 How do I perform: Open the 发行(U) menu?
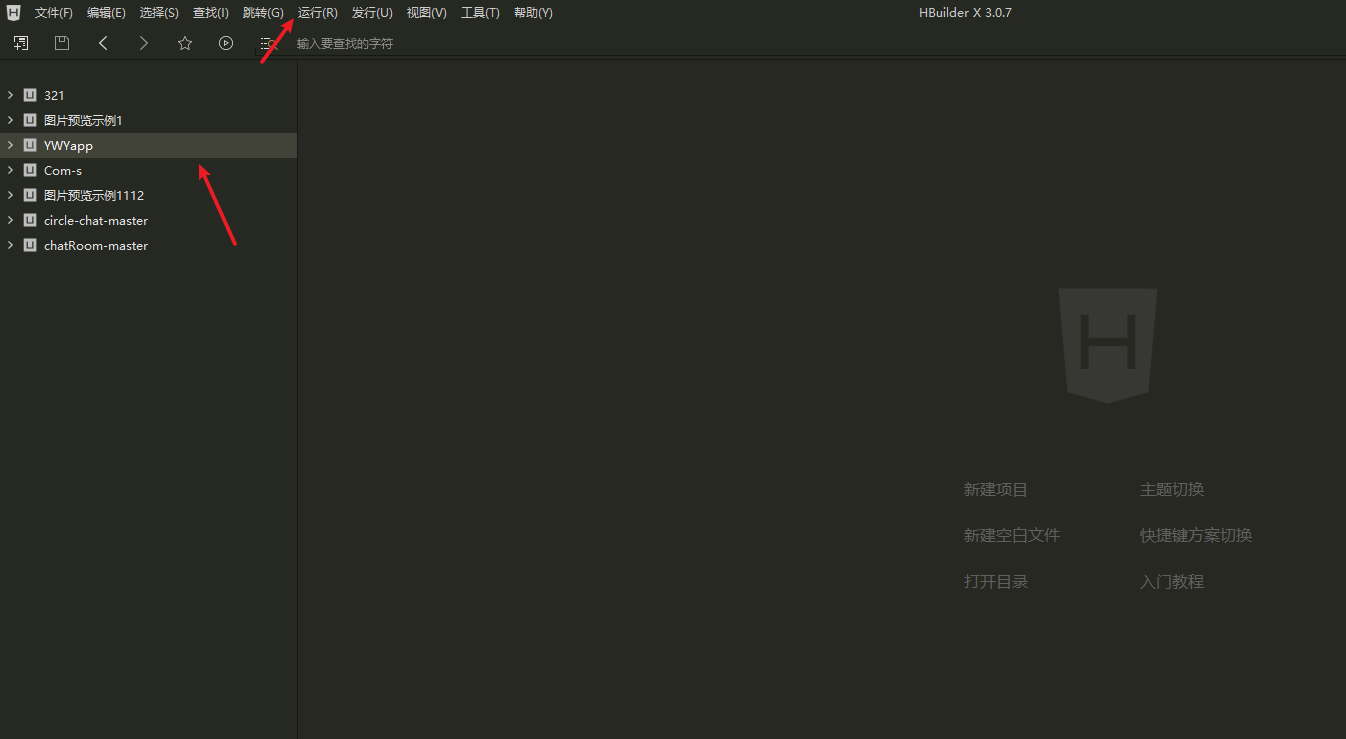tap(372, 13)
